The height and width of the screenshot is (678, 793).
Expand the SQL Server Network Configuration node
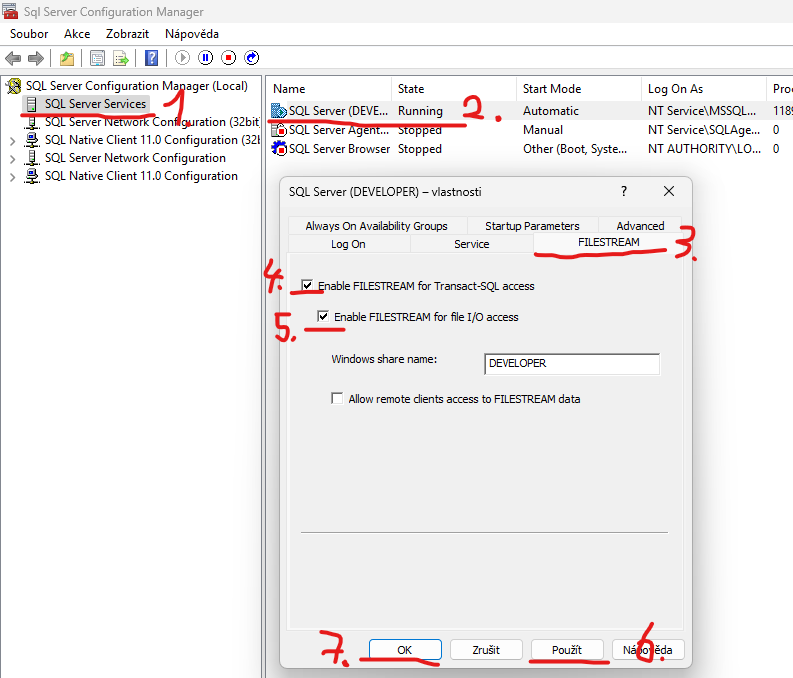12,158
